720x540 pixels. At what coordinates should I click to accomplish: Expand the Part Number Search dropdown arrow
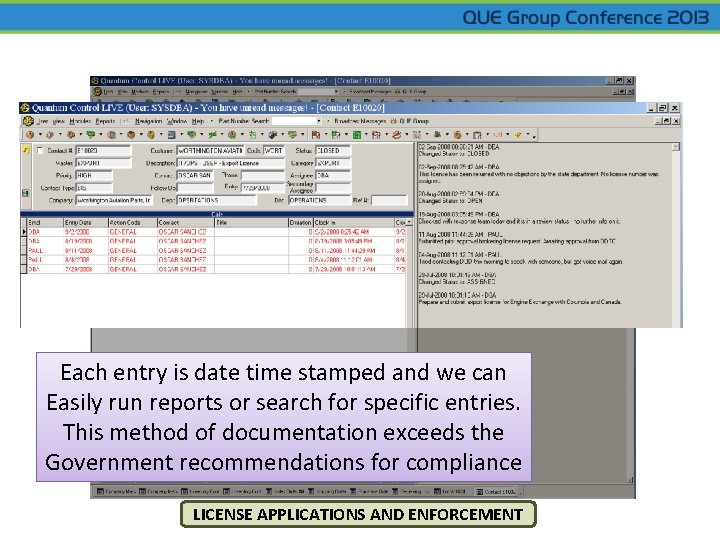click(319, 121)
